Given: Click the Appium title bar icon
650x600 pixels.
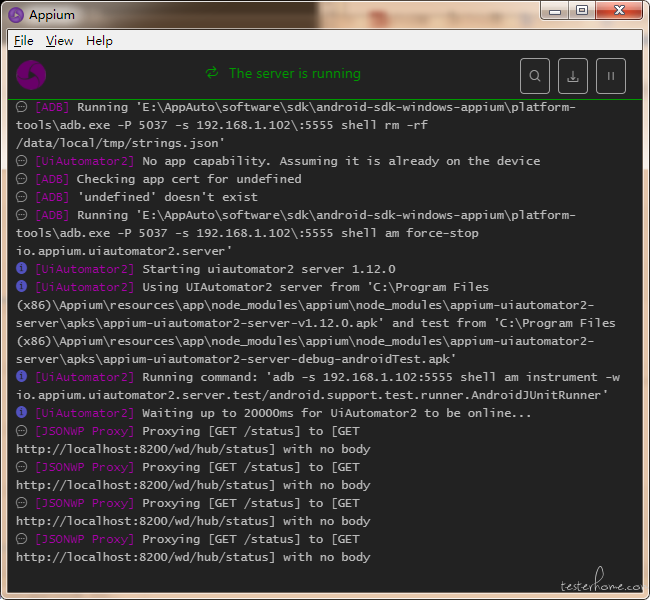Looking at the screenshot, I should pyautogui.click(x=16, y=15).
